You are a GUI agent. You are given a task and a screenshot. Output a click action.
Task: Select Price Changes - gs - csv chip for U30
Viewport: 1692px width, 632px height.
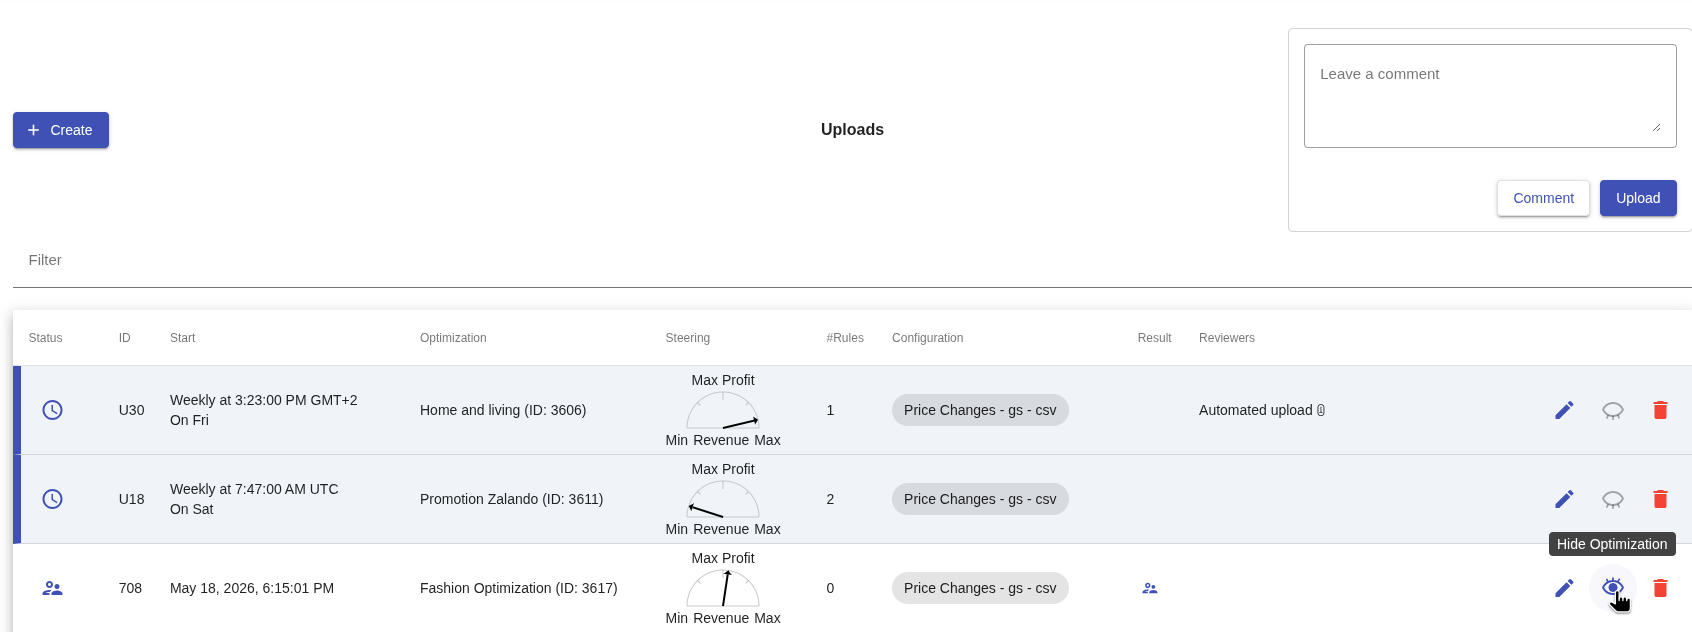(x=980, y=410)
